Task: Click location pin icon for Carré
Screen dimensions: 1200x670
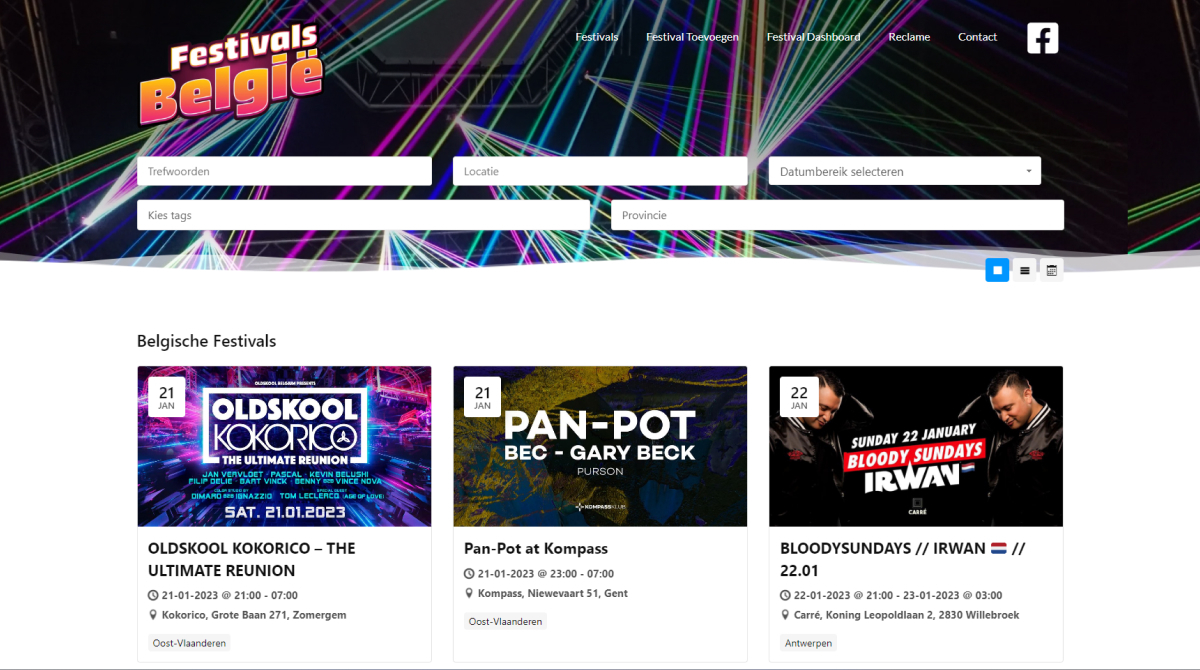Action: click(785, 616)
